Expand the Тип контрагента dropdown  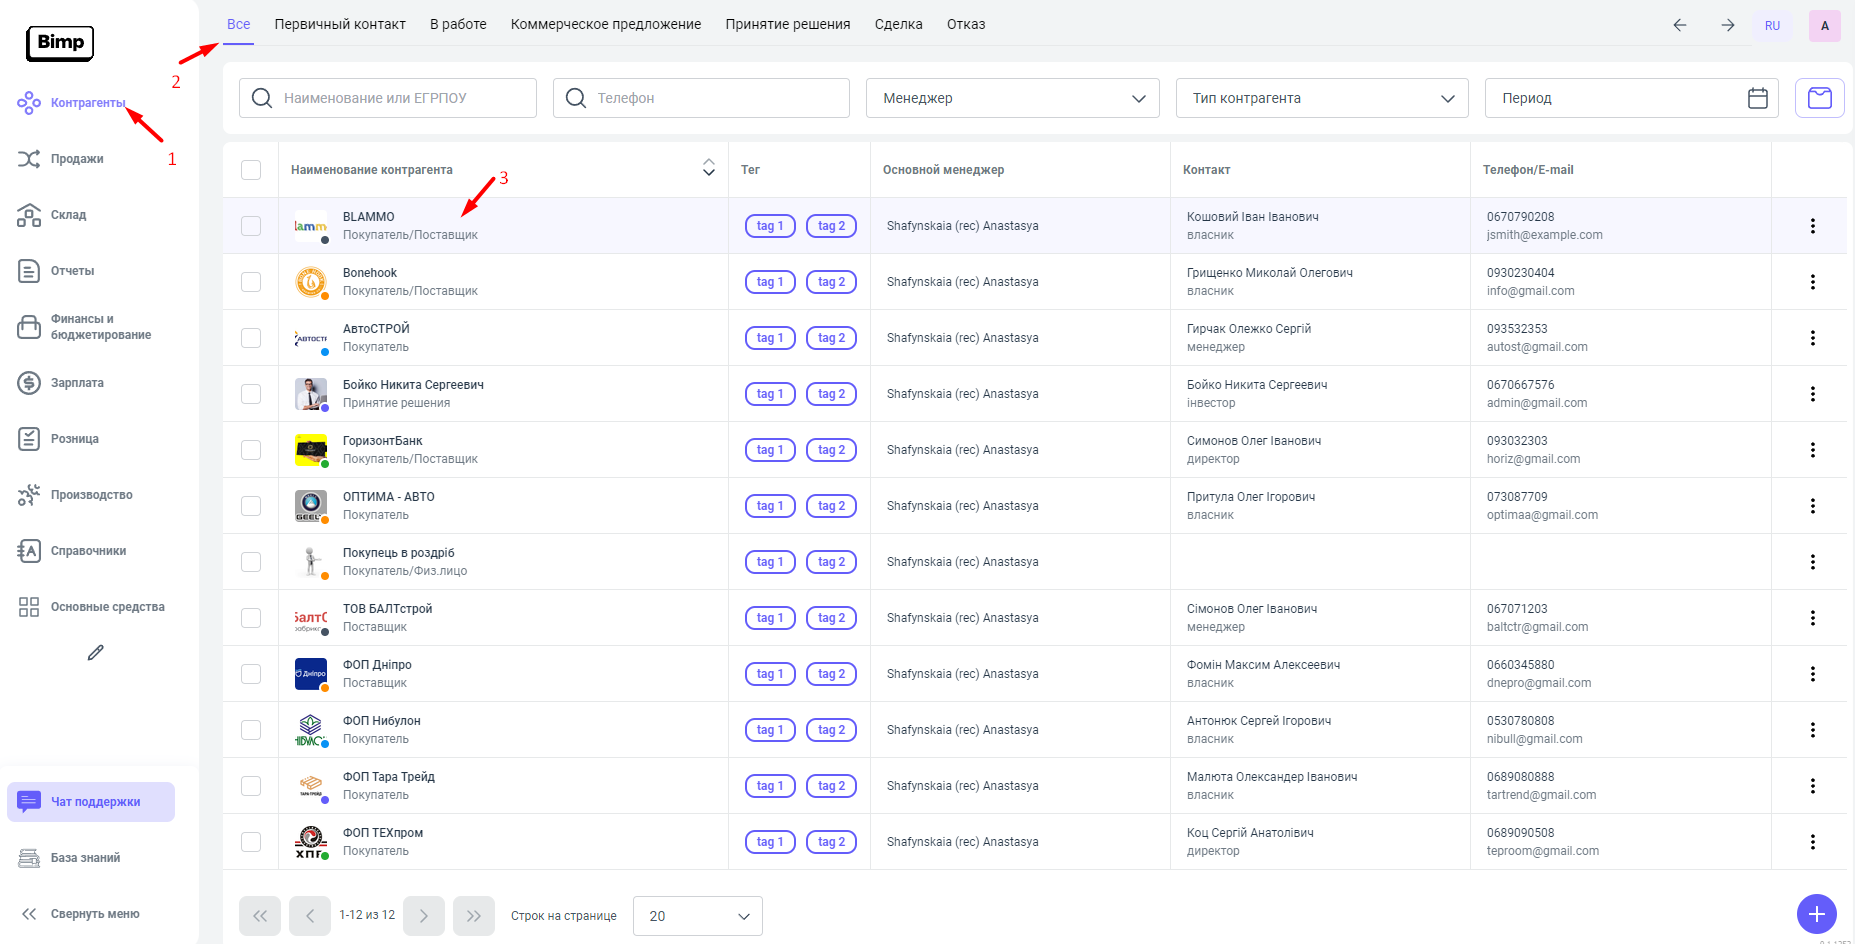1321,98
